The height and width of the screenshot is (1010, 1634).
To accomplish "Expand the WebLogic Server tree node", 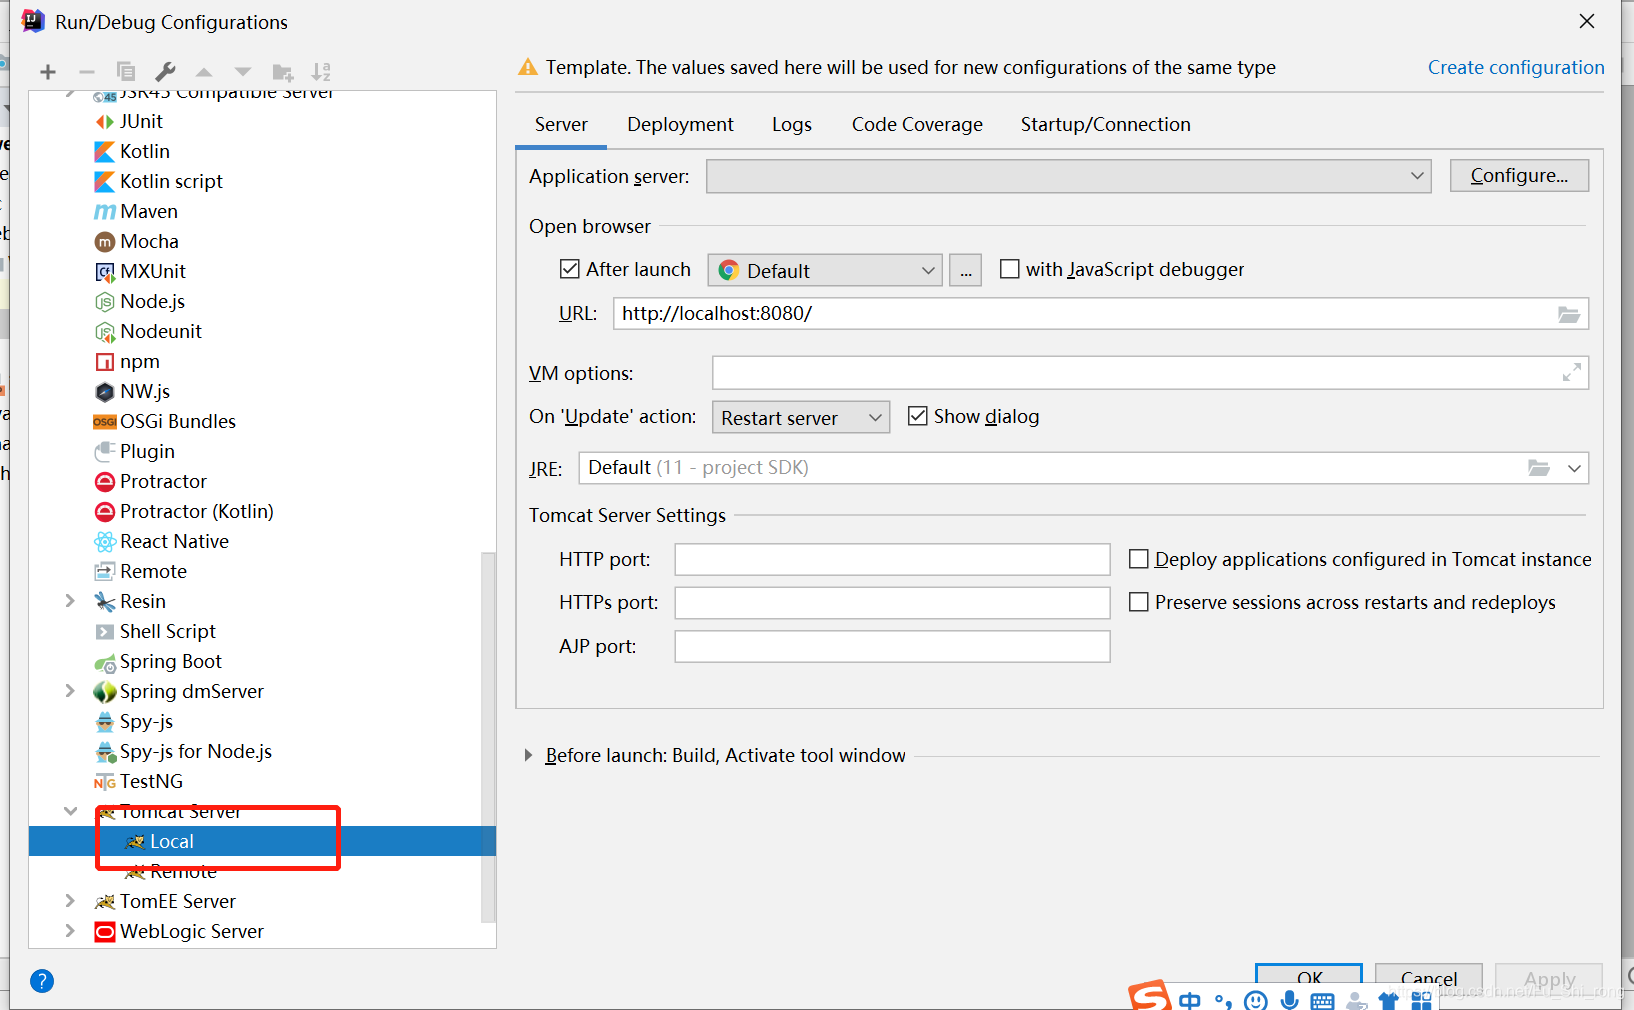I will pos(70,931).
